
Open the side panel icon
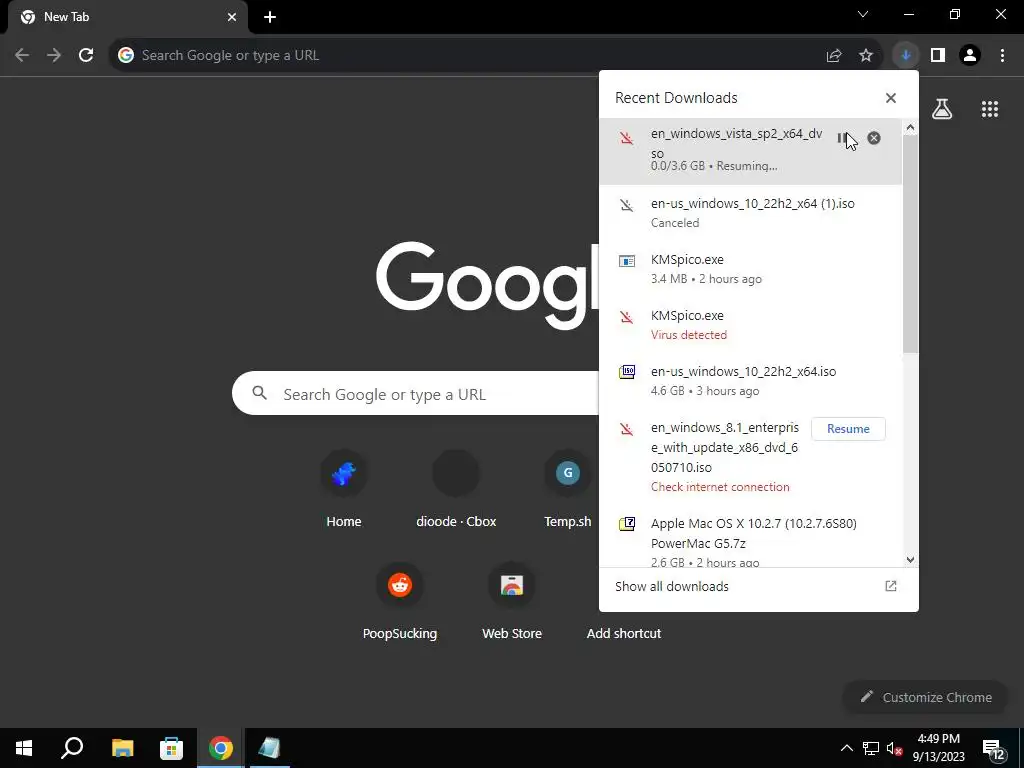[938, 56]
